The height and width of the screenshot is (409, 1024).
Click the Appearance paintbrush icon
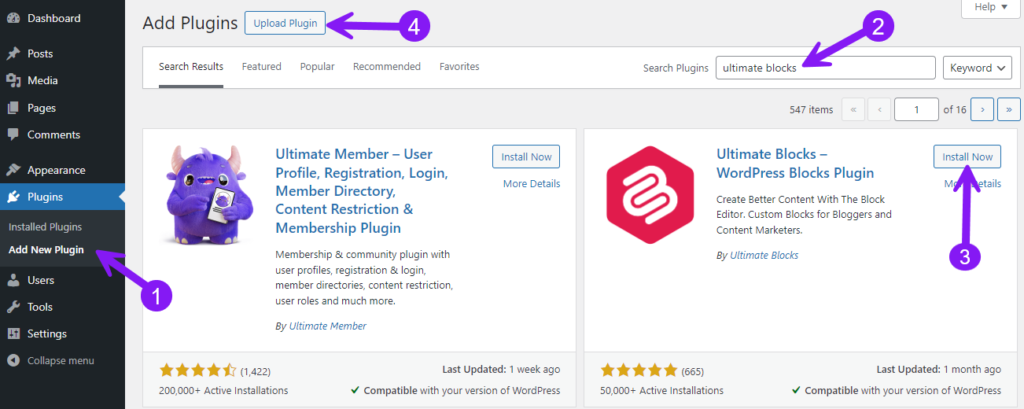(x=13, y=170)
